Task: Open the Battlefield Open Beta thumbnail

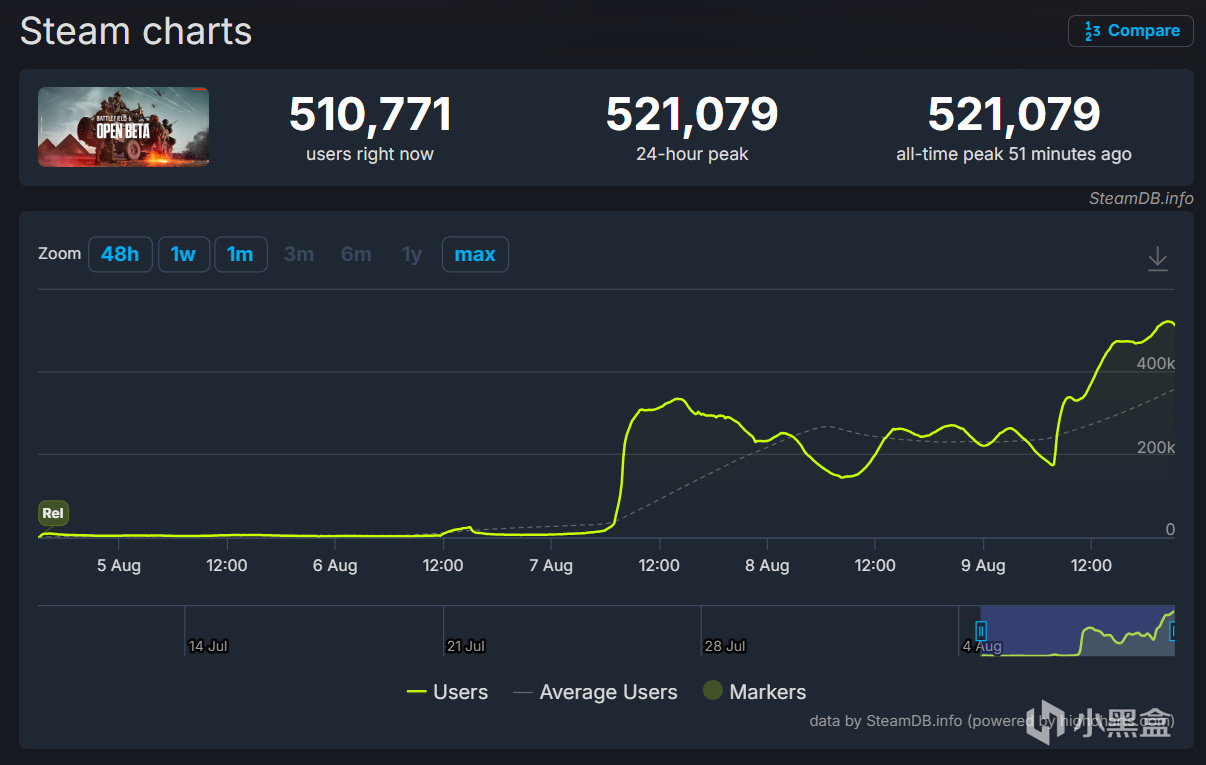Action: click(123, 127)
